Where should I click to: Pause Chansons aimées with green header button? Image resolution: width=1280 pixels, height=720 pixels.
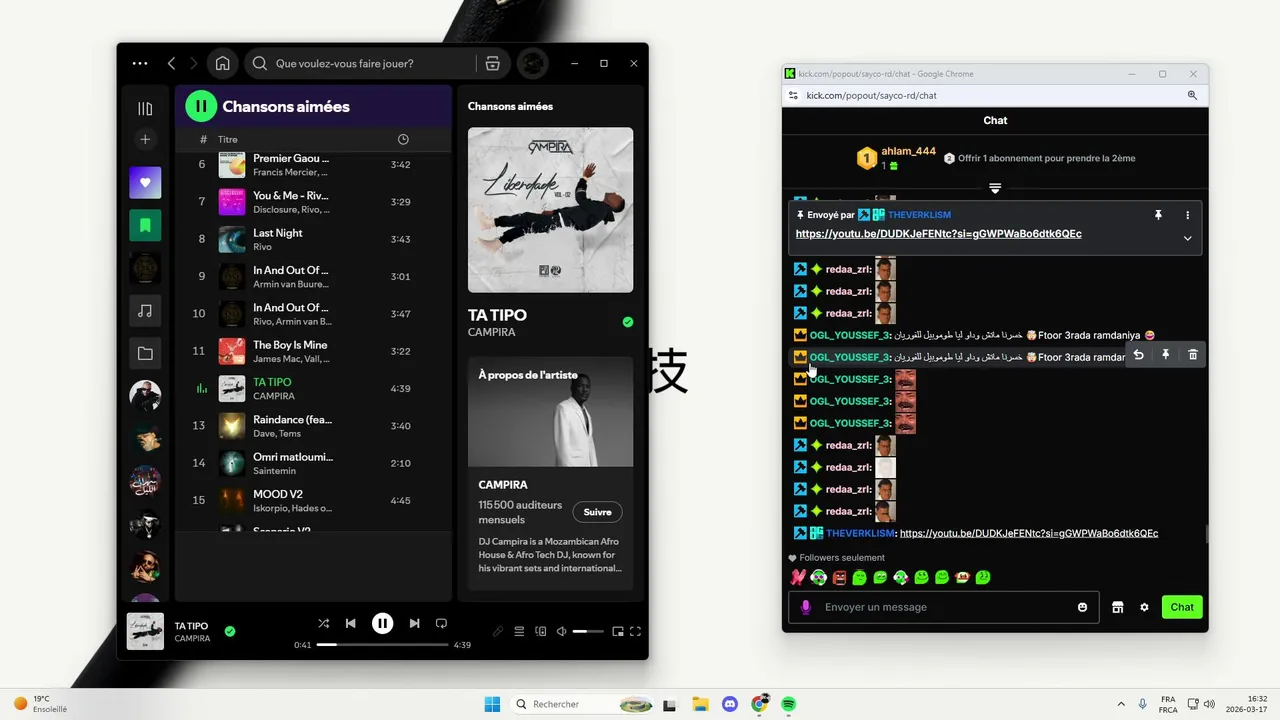[201, 106]
